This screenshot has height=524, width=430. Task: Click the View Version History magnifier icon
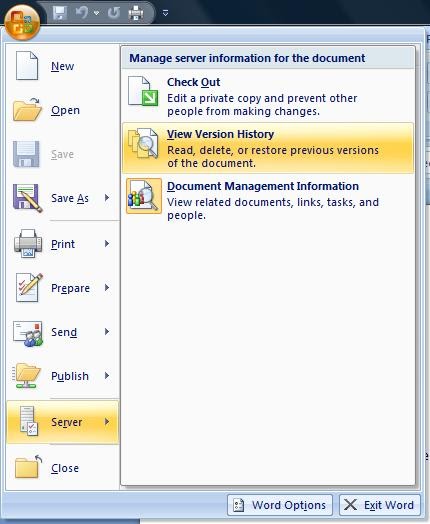(x=143, y=143)
